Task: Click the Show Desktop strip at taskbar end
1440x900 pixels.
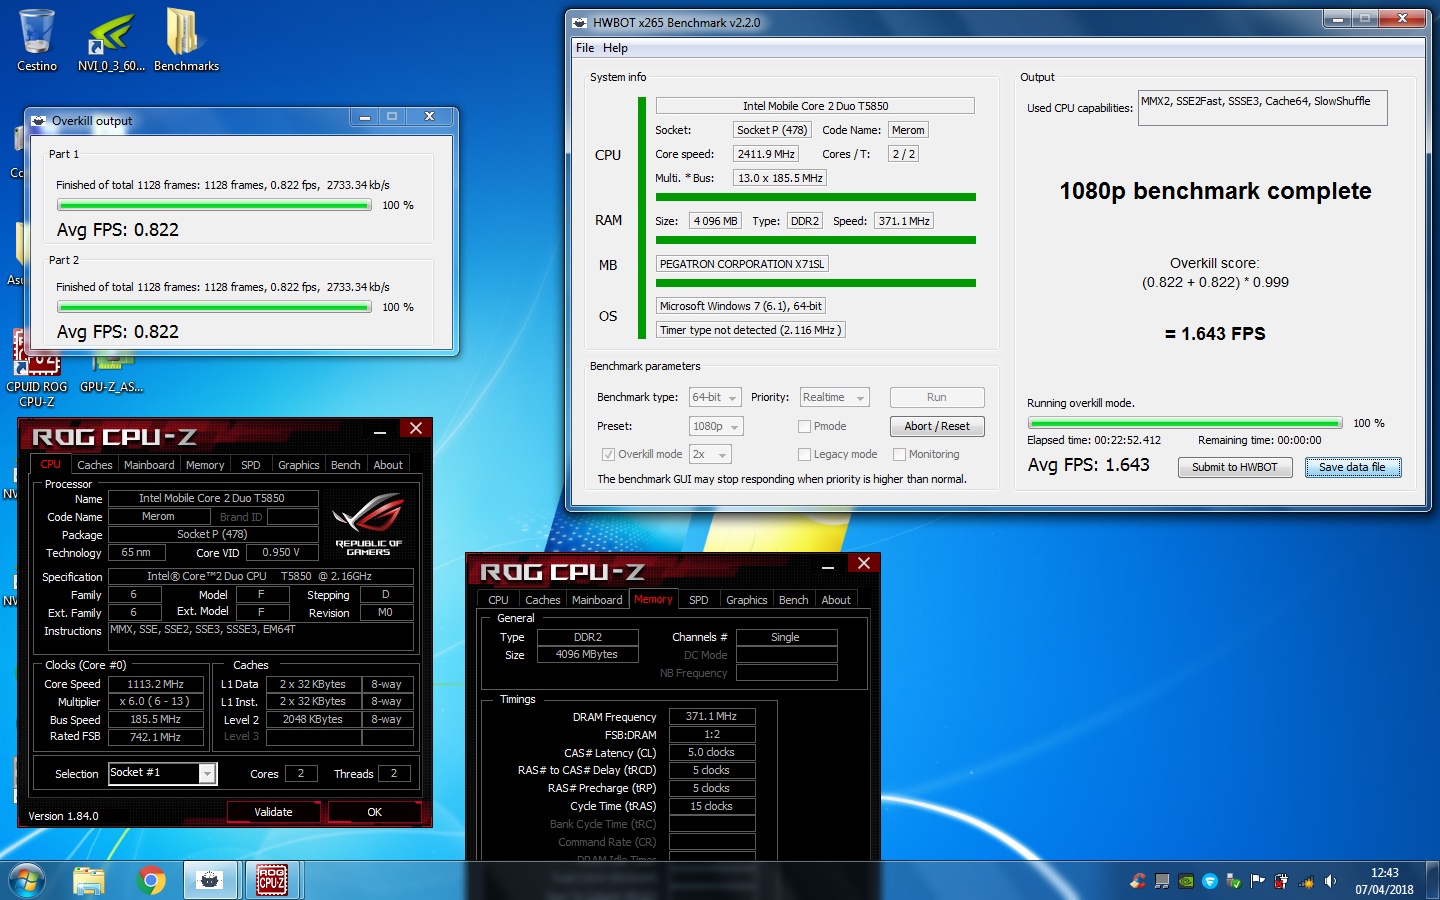Action: pyautogui.click(x=1433, y=881)
